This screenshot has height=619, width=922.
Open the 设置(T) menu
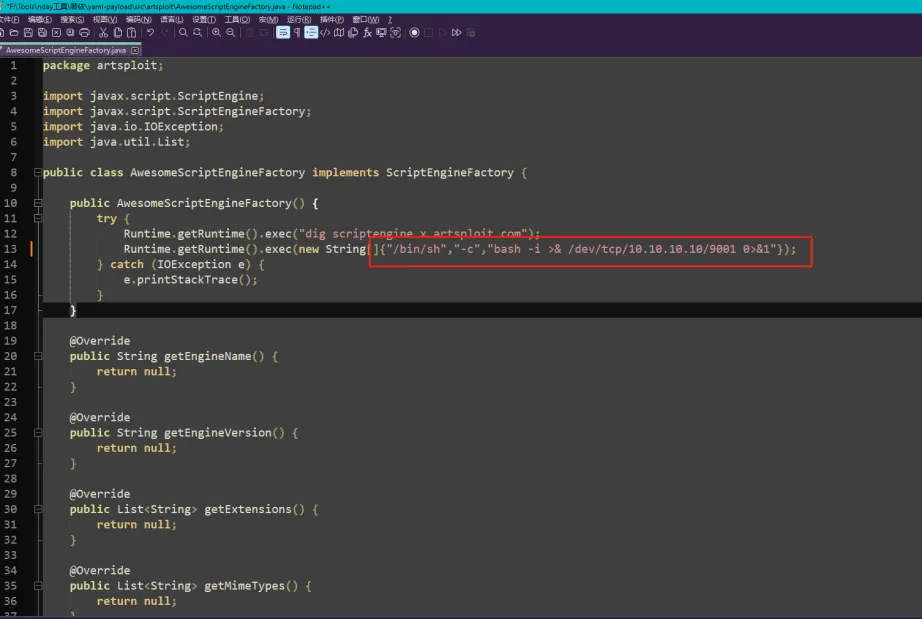[x=204, y=20]
